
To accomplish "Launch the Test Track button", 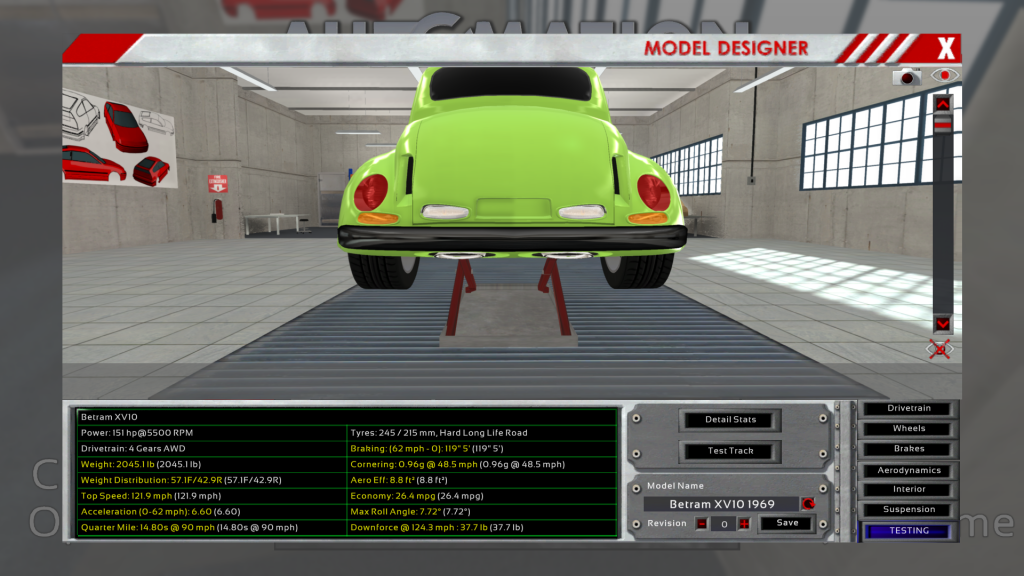I will coord(730,451).
